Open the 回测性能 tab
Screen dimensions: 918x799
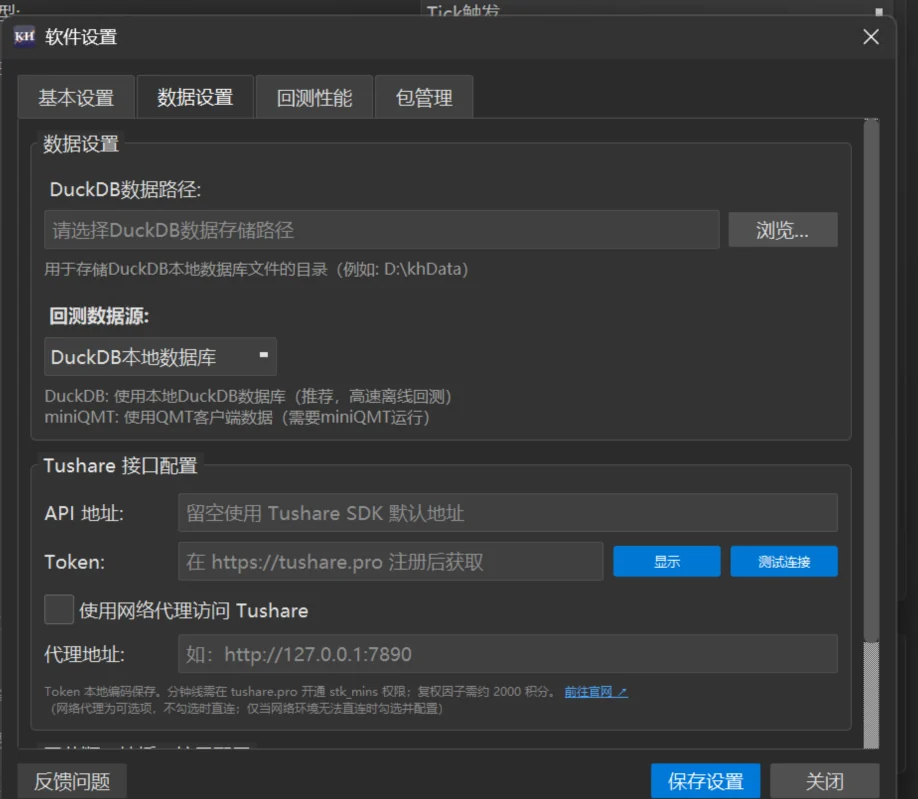click(x=314, y=97)
